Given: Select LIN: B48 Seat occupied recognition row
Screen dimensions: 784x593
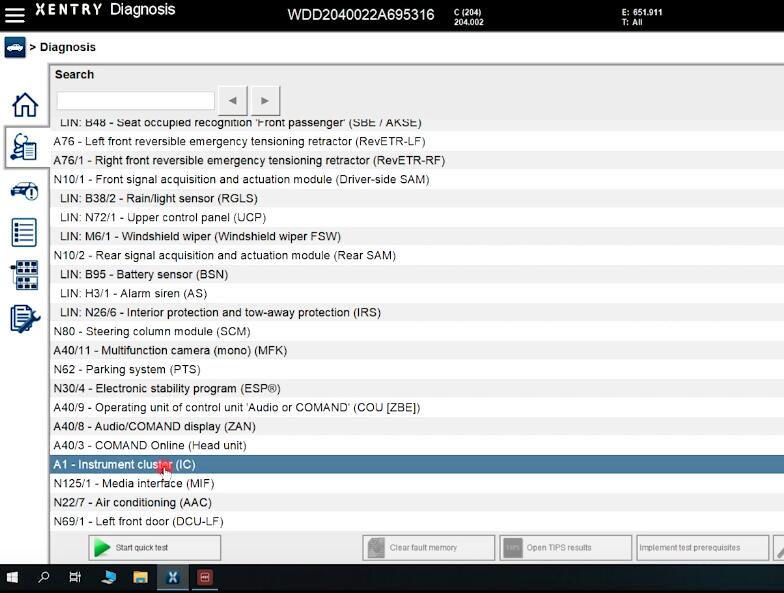Looking at the screenshot, I should coord(417,124).
